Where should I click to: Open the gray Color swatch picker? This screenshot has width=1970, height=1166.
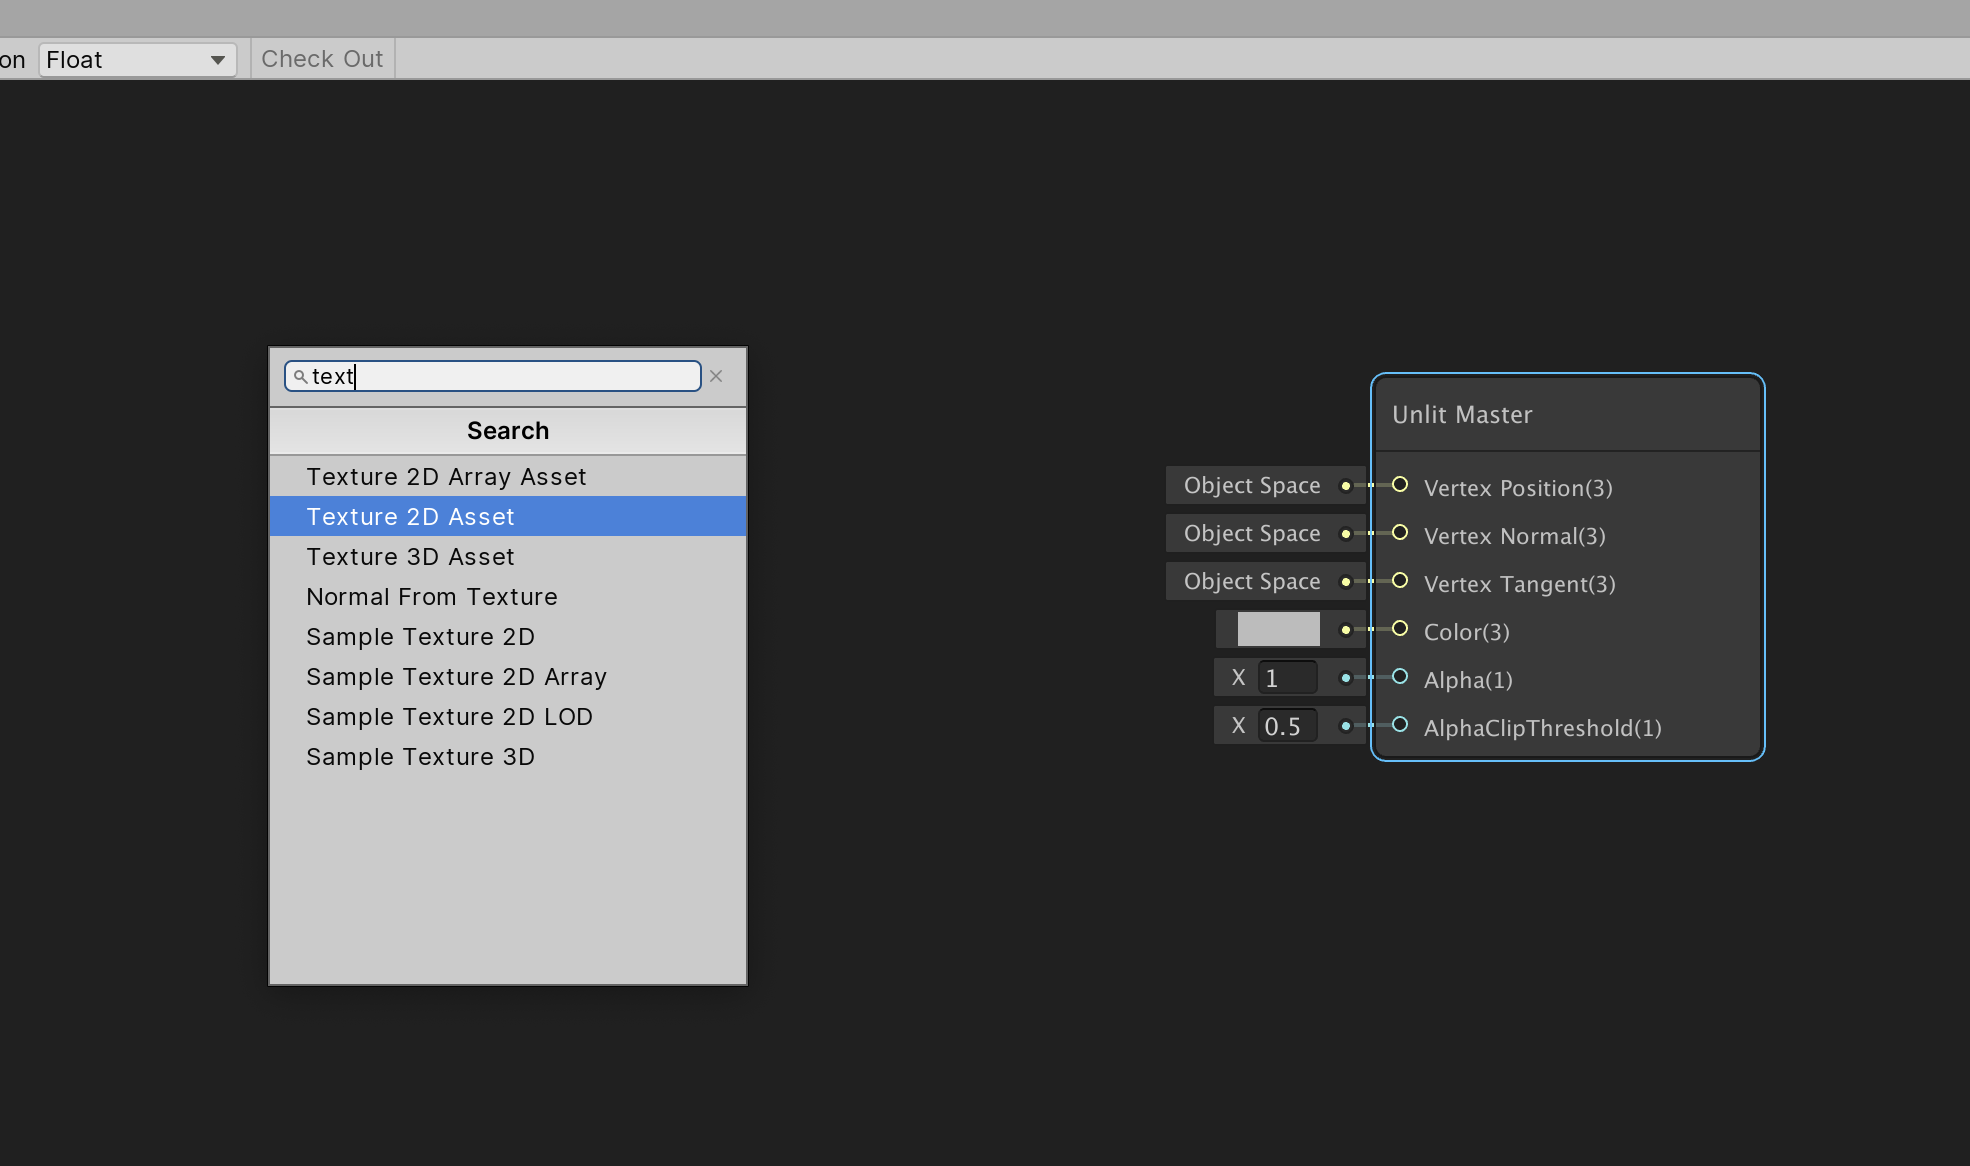pos(1278,630)
